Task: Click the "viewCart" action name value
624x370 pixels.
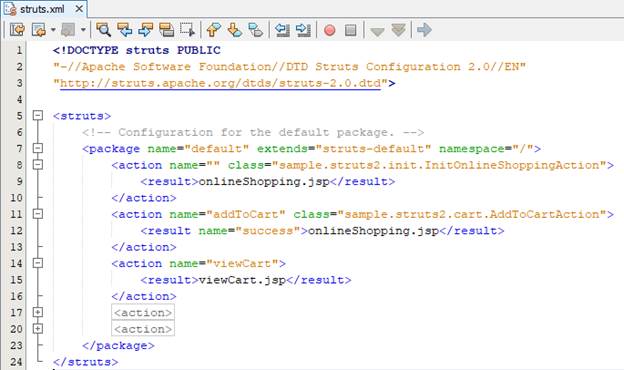Action: 242,264
